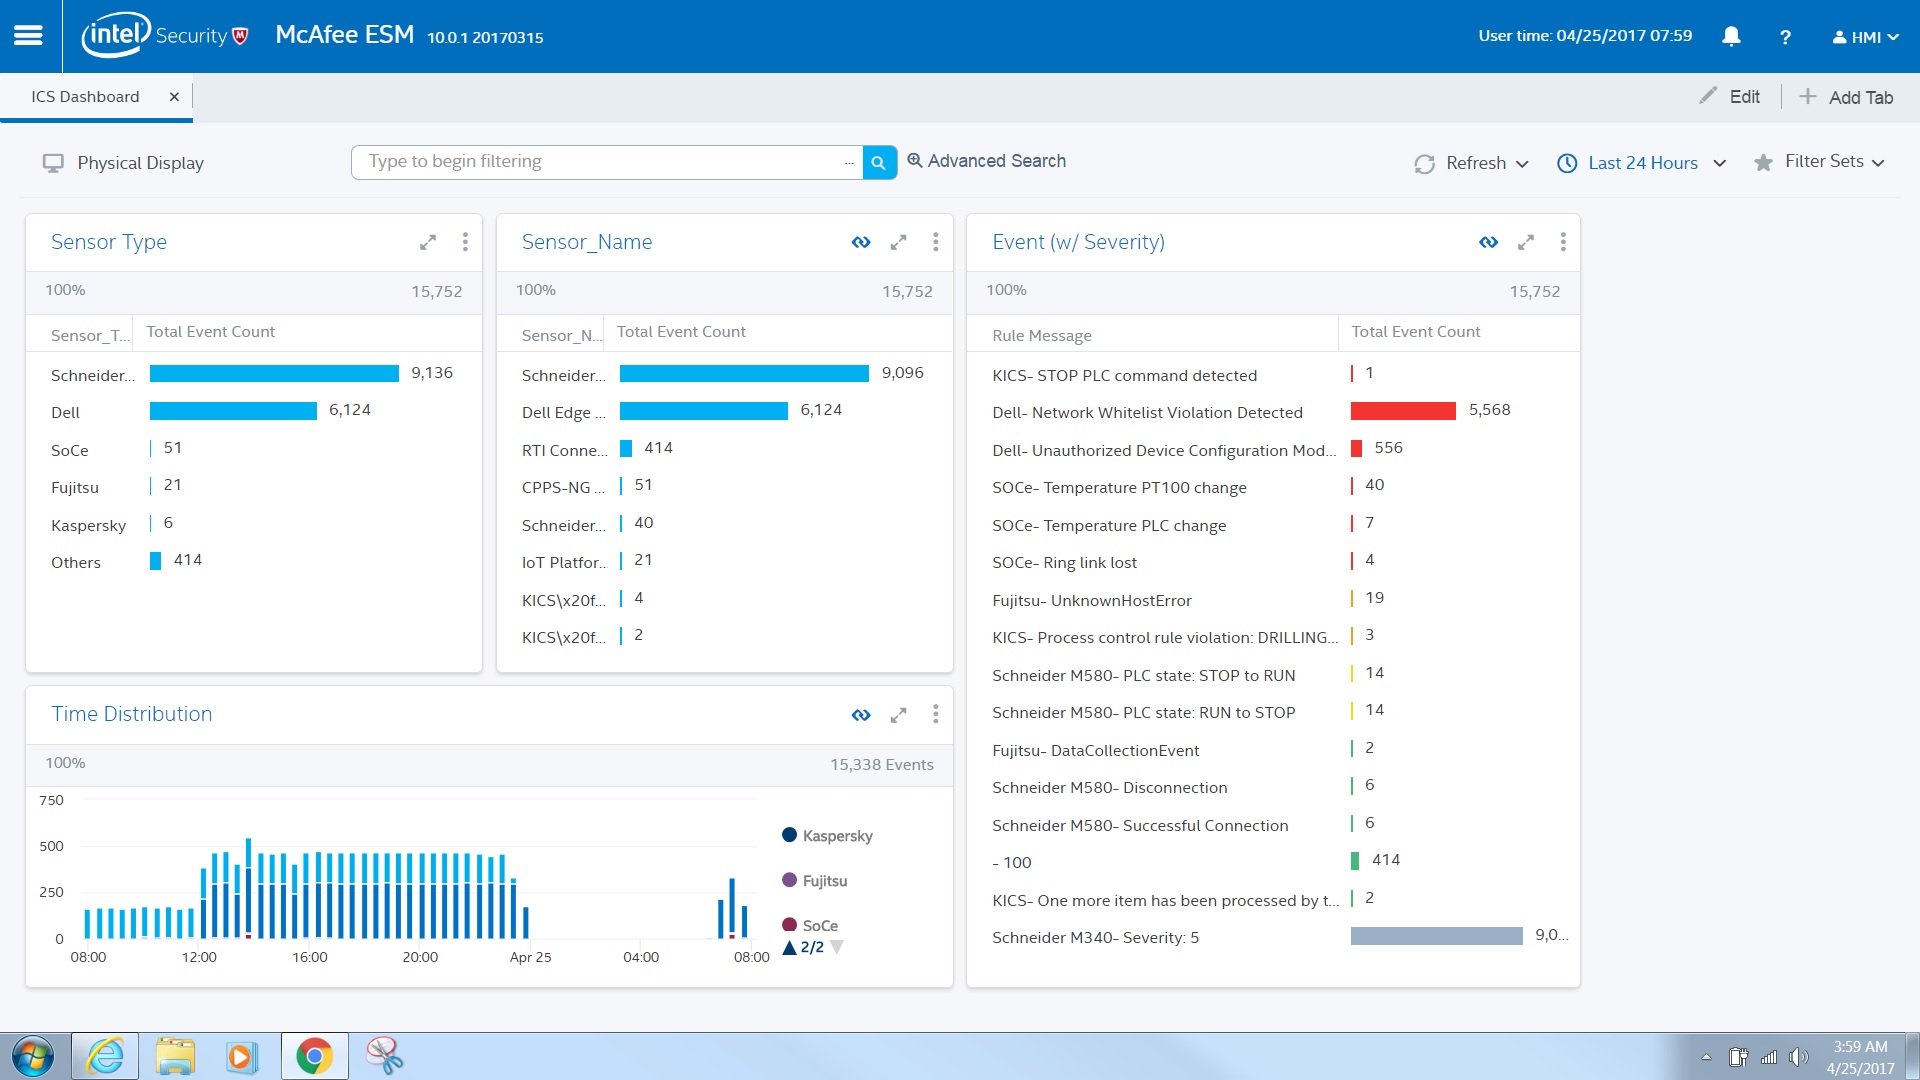The height and width of the screenshot is (1080, 1920).
Task: Select SOCe- Ring link lost event
Action: [x=1273, y=562]
